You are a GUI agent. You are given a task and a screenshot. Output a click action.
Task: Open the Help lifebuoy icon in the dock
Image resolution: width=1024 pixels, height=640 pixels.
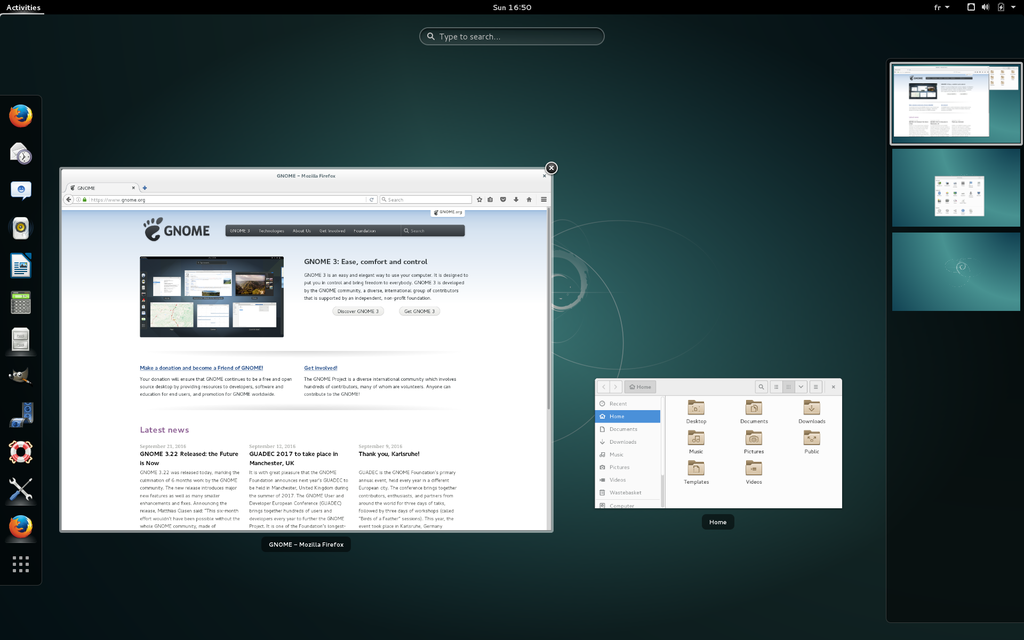pos(21,452)
